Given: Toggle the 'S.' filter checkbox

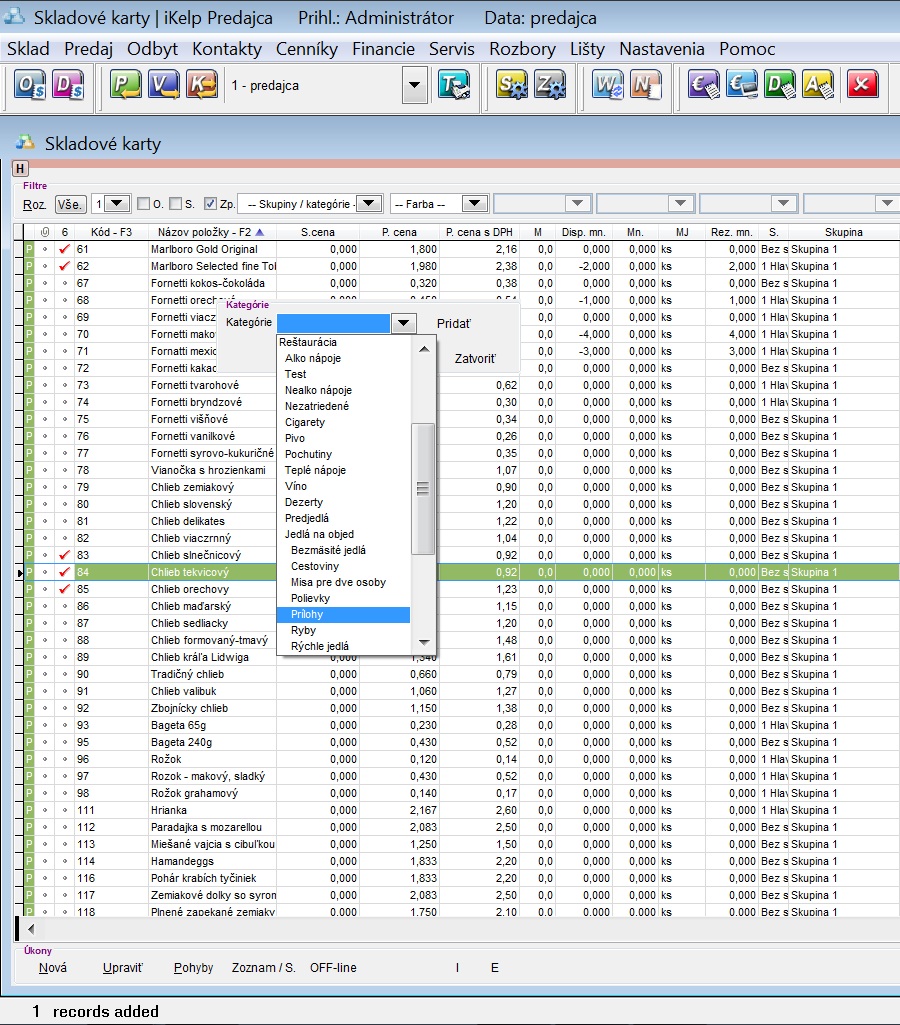Looking at the screenshot, I should coord(175,204).
